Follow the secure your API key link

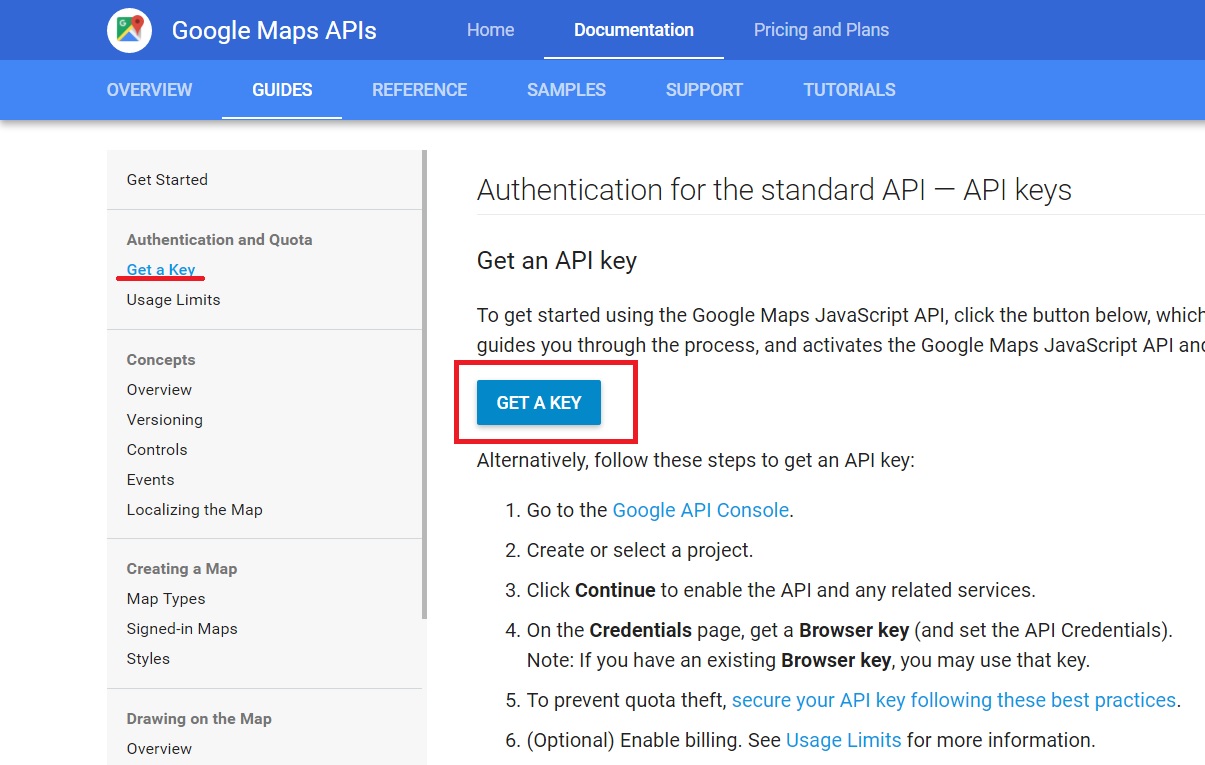tap(953, 700)
